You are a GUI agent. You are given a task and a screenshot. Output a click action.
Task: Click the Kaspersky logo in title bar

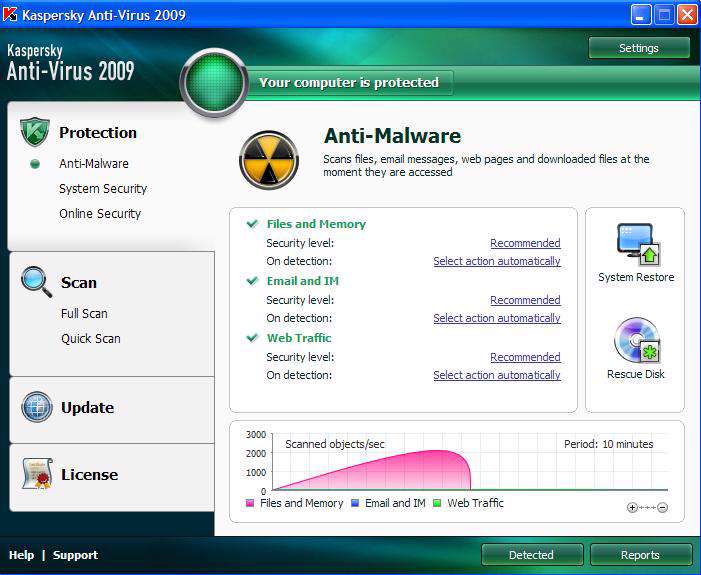pos(10,14)
